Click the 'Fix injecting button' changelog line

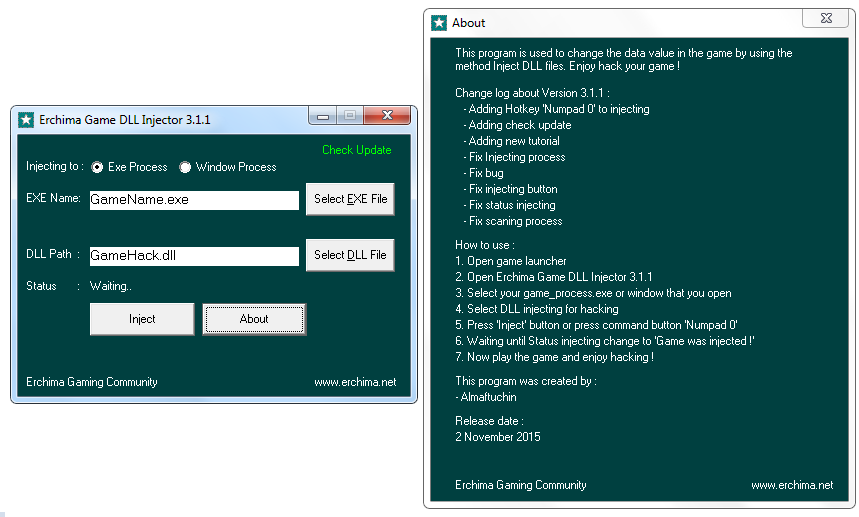point(511,189)
